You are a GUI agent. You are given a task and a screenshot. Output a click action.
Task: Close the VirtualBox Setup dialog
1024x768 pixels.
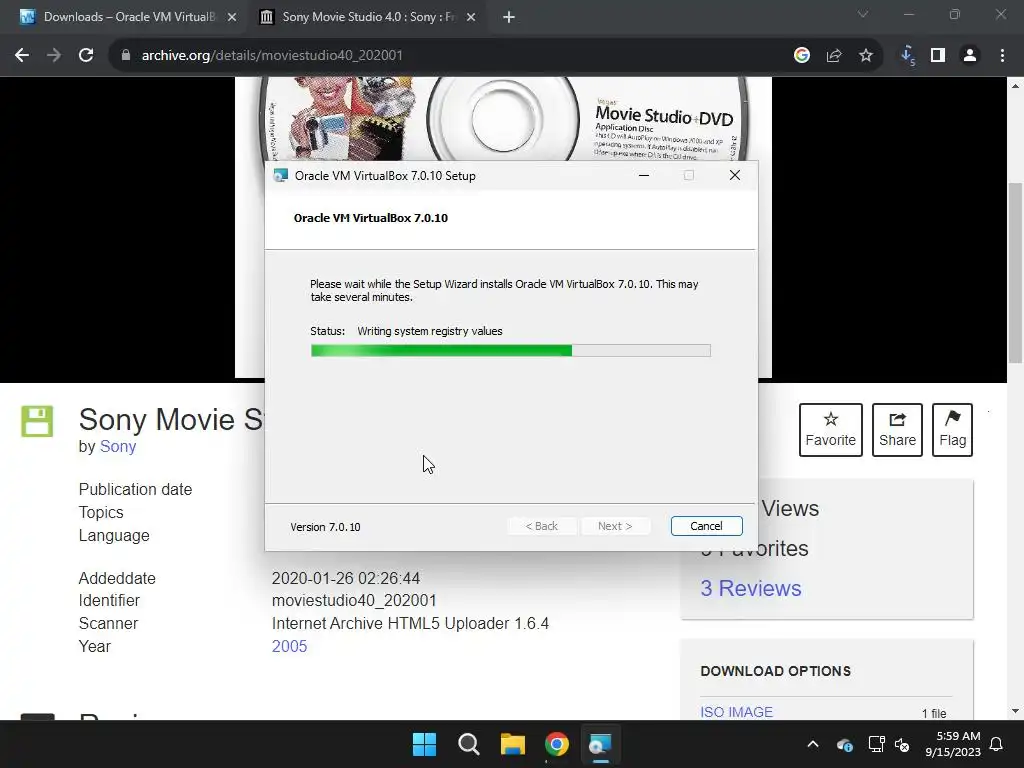[x=735, y=175]
